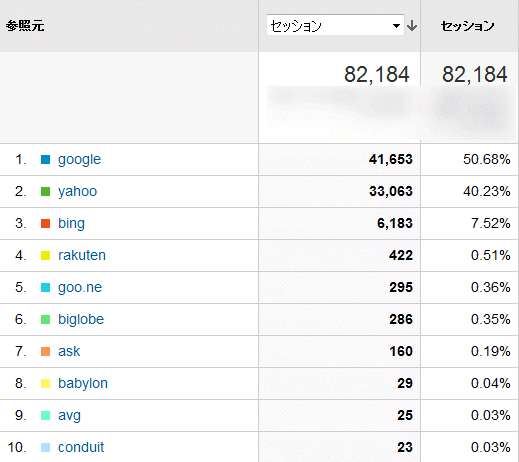This screenshot has width=519, height=462.
Task: Click the right-hand セッション column header
Action: tap(467, 26)
